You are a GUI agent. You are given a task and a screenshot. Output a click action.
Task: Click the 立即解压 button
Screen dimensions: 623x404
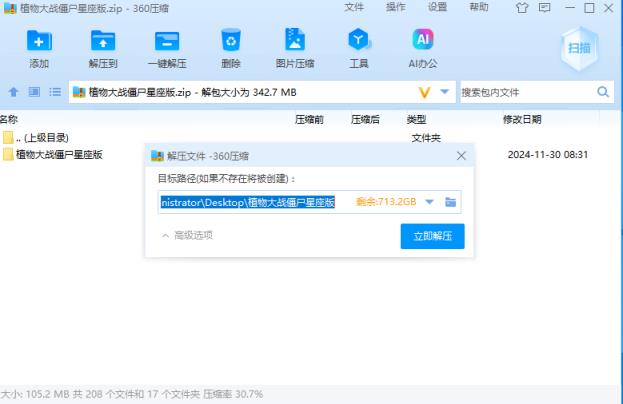432,236
